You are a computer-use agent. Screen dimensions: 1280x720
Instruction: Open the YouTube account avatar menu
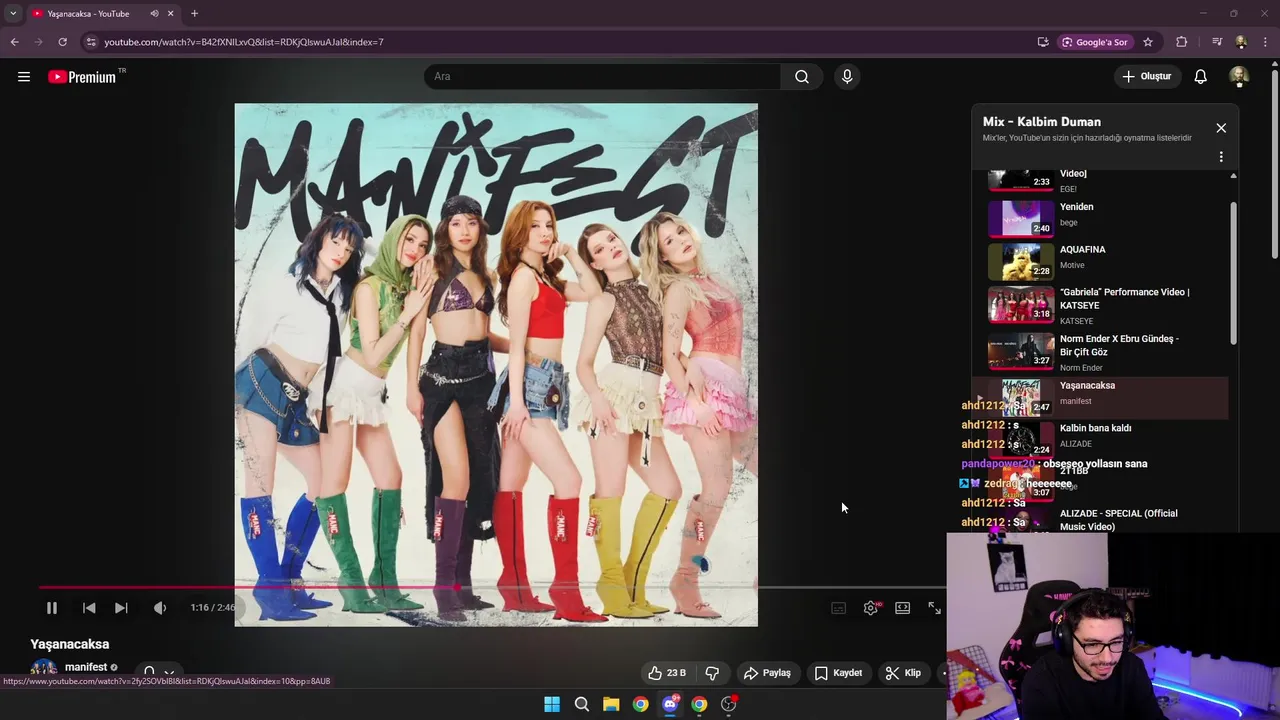1239,76
